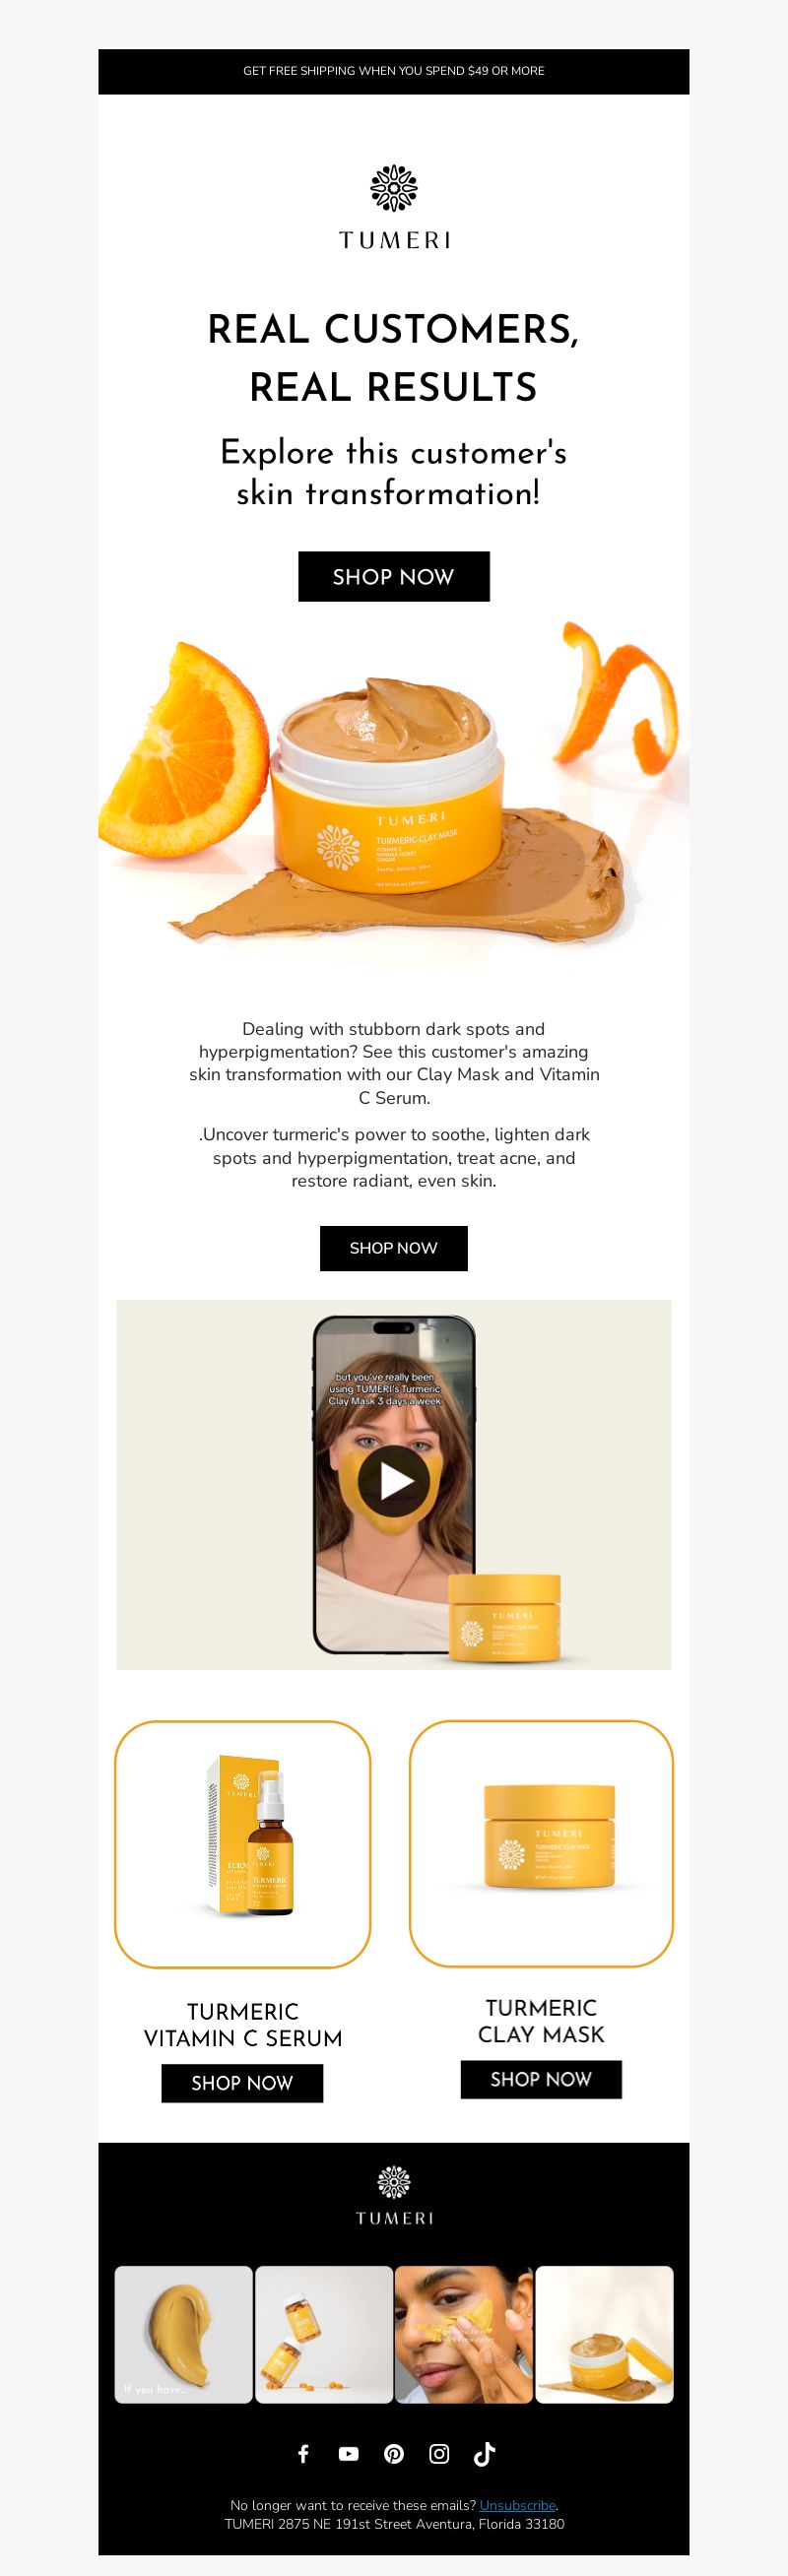Open the TikTok icon in the footer
Screen dimensions: 788x2576
(x=484, y=2453)
